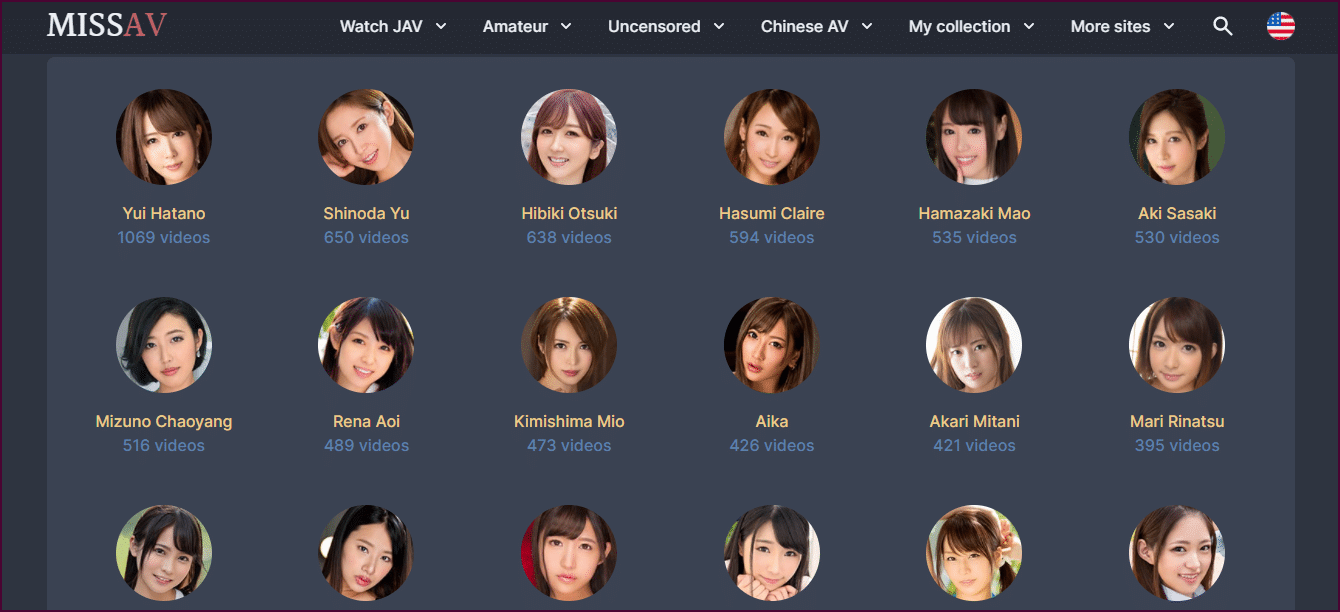
Task: Open the US flag language selector
Action: coord(1280,27)
